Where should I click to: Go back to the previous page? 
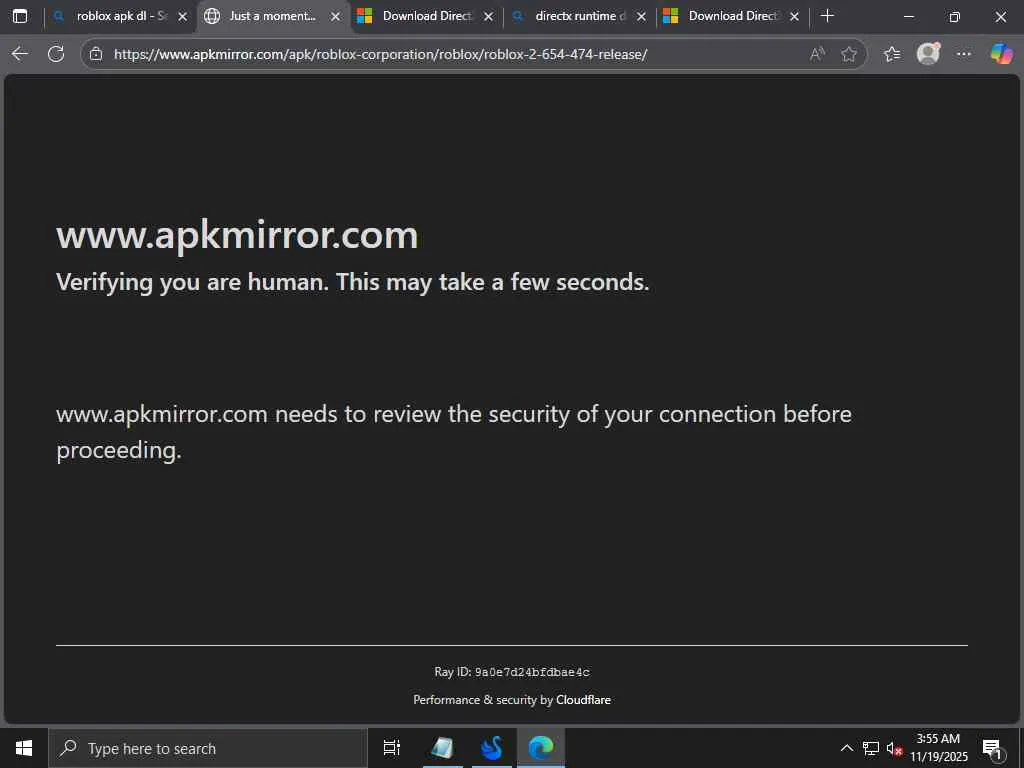20,54
